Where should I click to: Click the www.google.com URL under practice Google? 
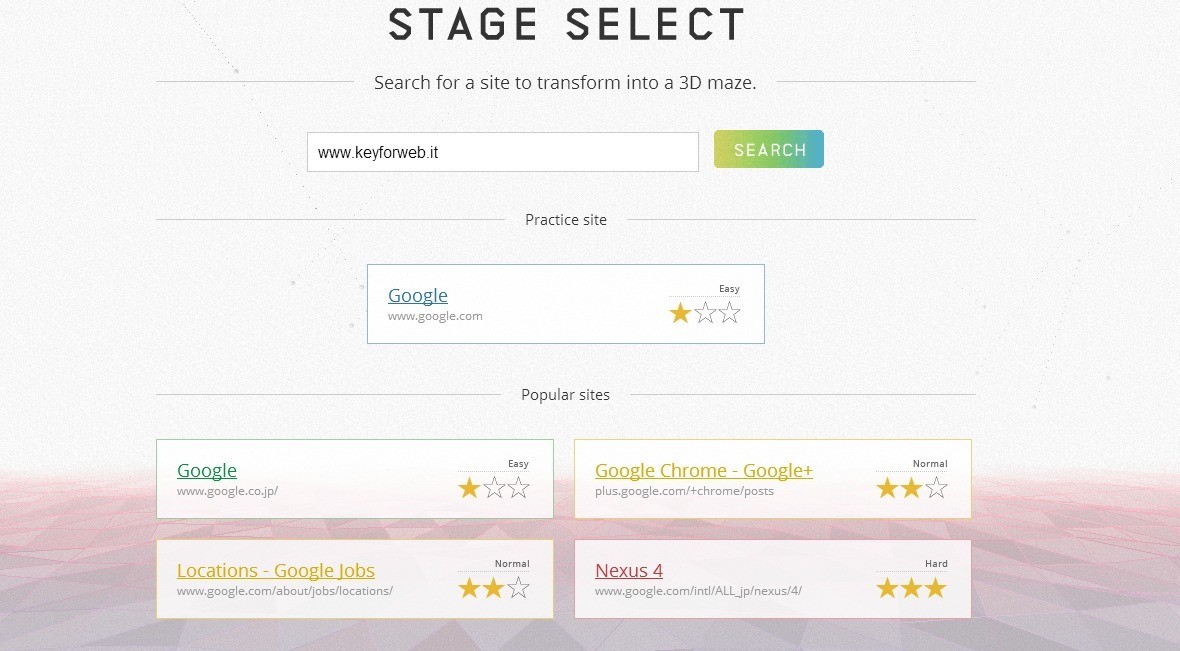(x=435, y=316)
